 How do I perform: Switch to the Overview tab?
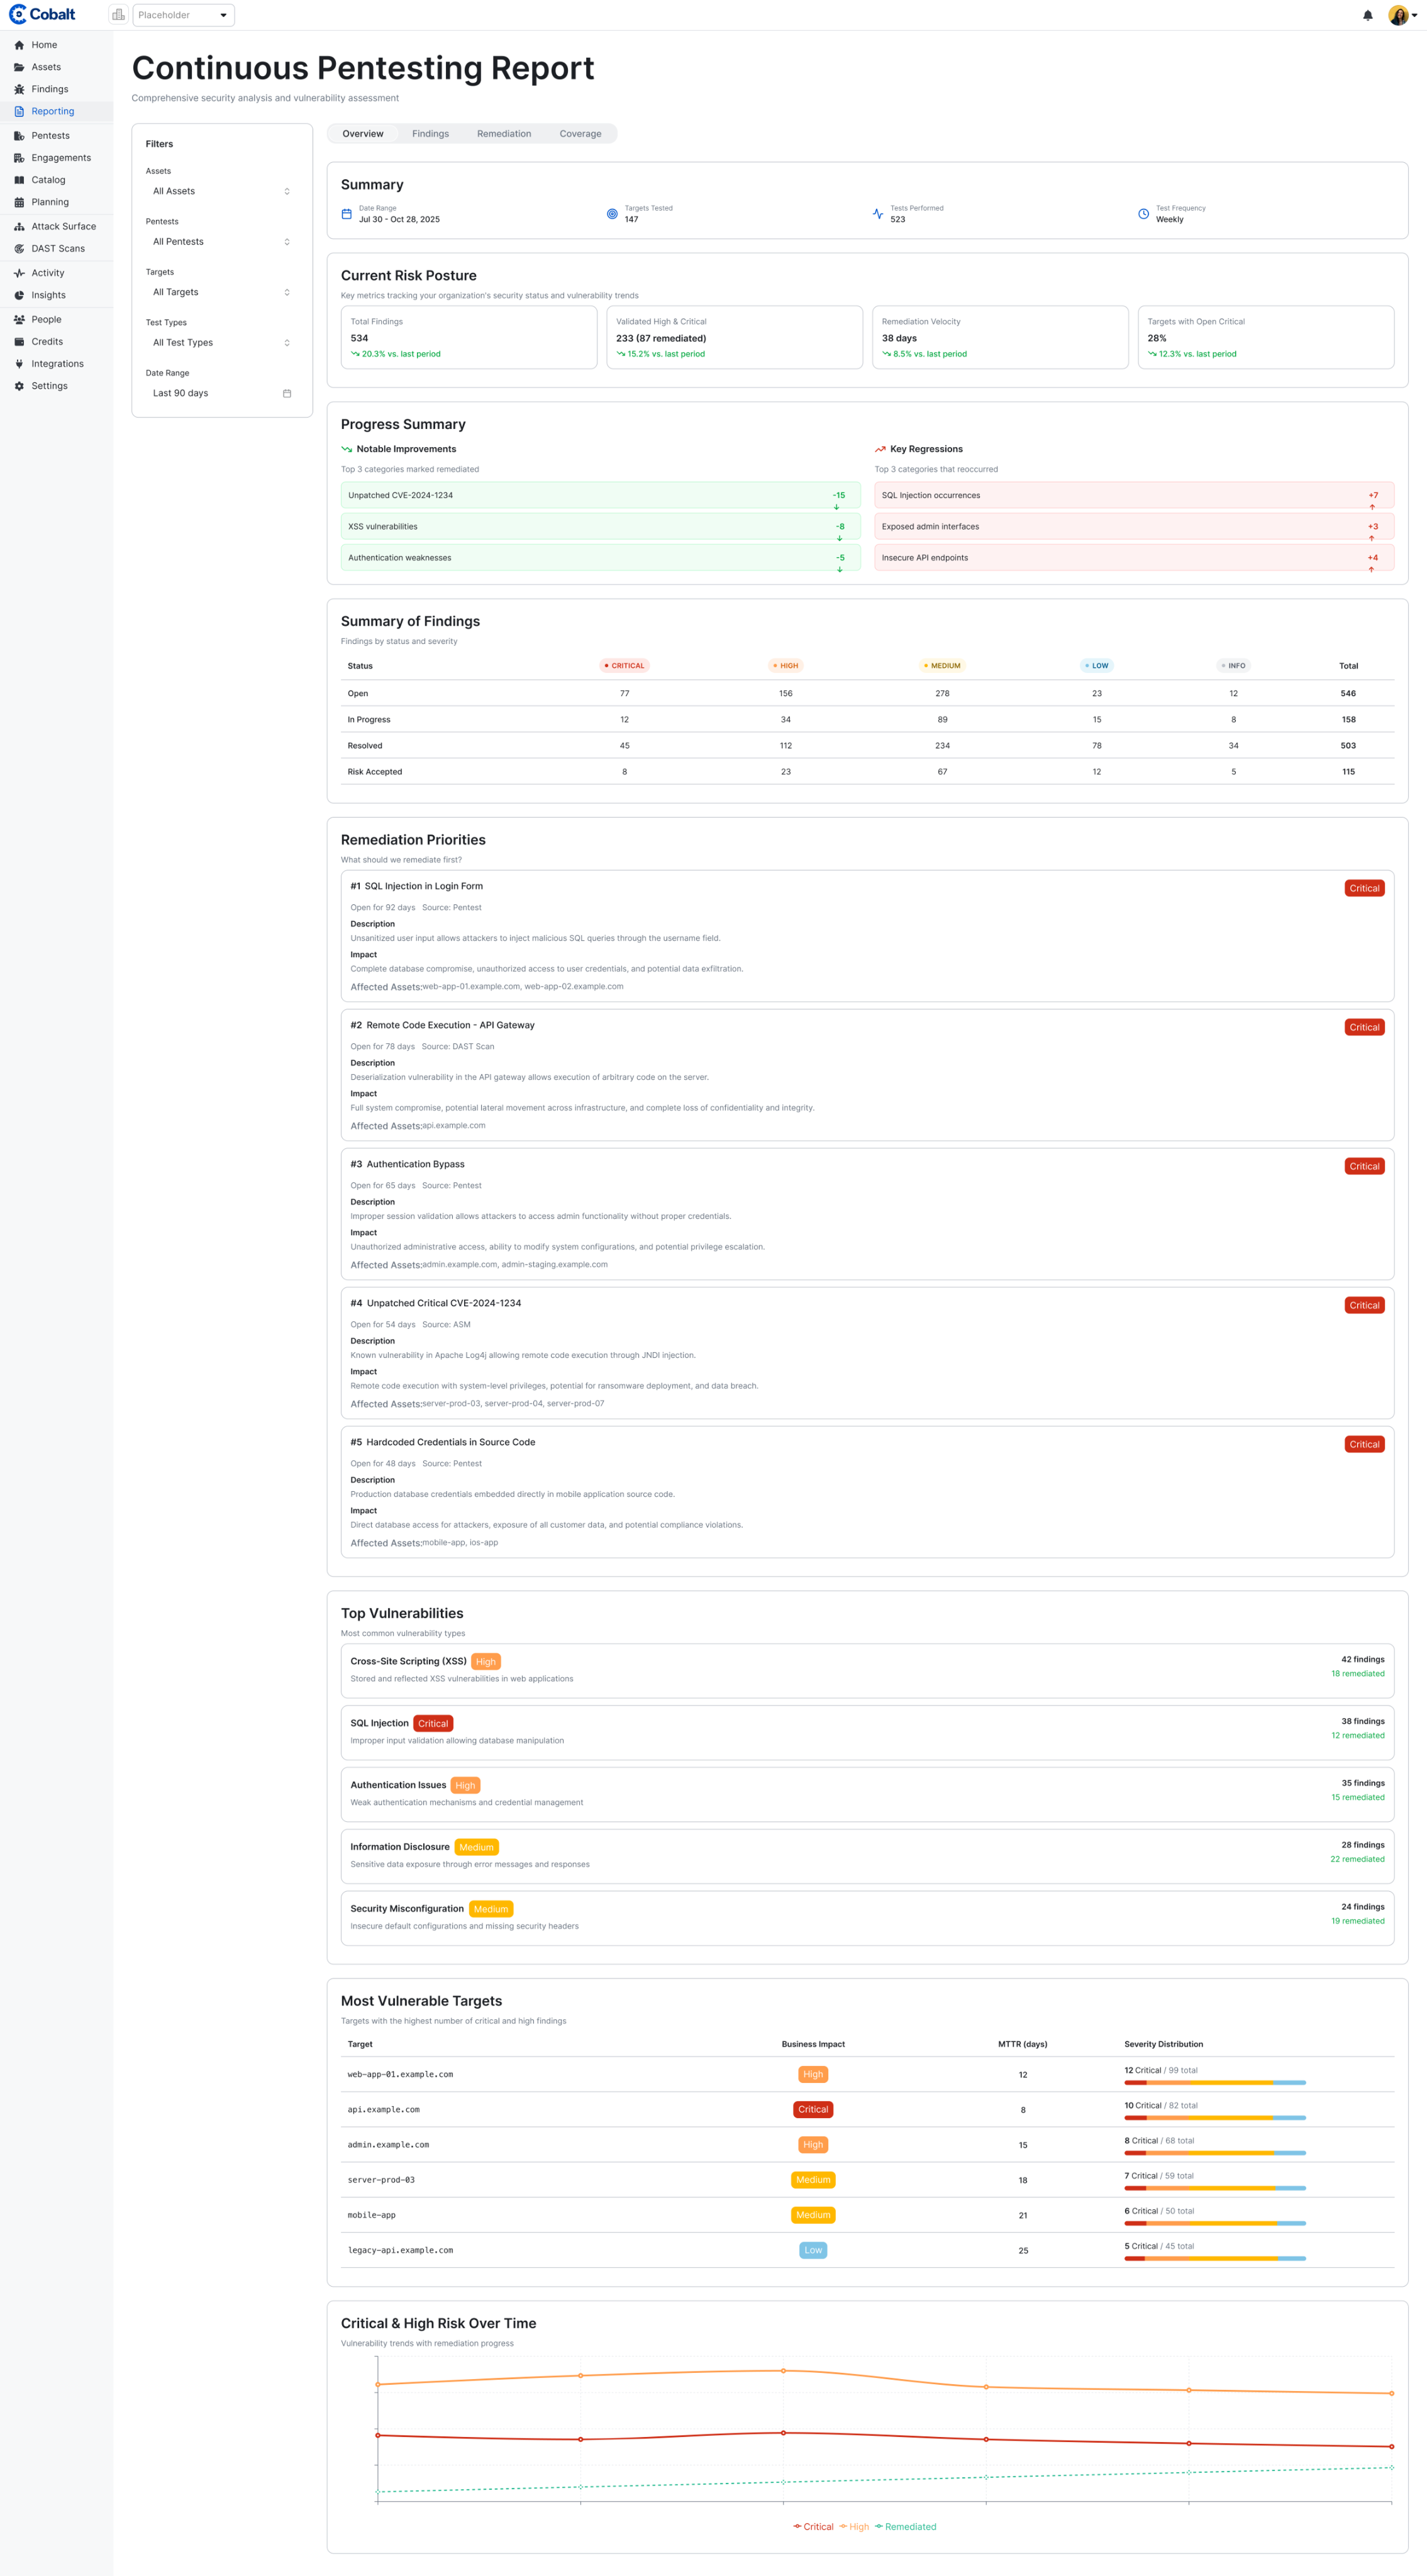(x=363, y=134)
